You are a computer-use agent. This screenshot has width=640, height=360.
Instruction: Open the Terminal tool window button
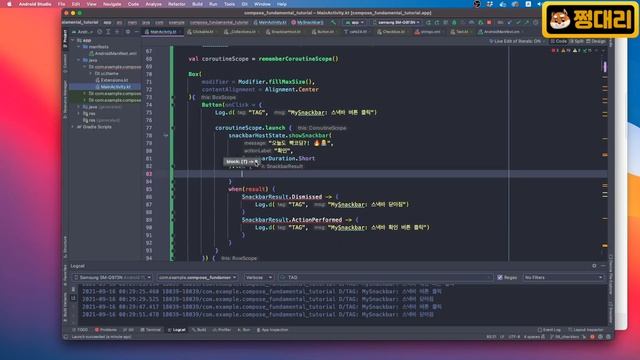(151, 330)
